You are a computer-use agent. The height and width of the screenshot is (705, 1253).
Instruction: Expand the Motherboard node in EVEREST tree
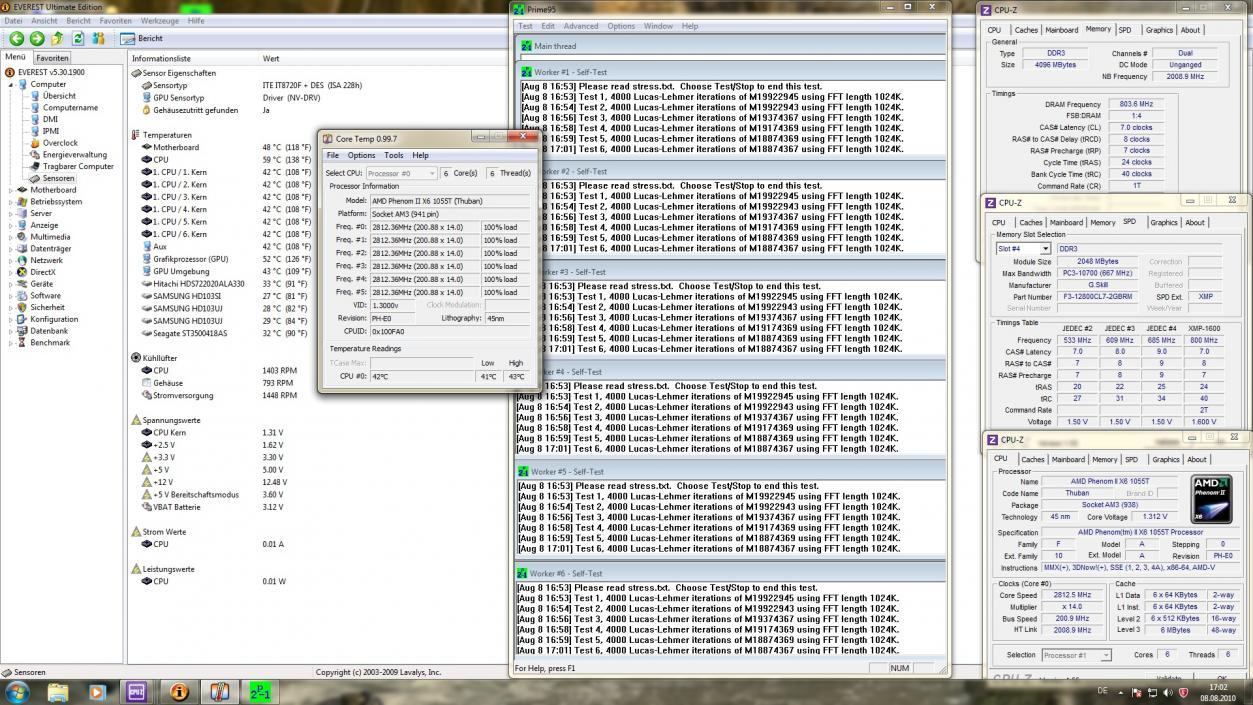(11, 190)
